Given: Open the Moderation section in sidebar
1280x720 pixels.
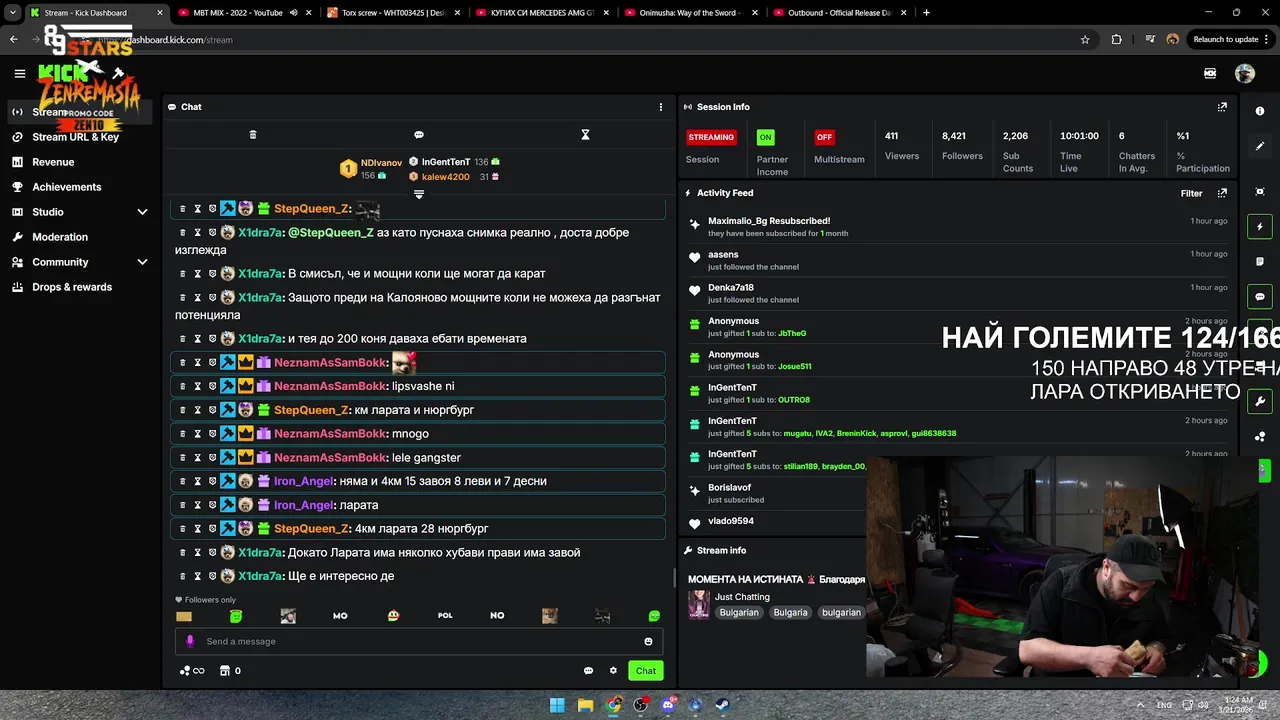Looking at the screenshot, I should tap(60, 237).
